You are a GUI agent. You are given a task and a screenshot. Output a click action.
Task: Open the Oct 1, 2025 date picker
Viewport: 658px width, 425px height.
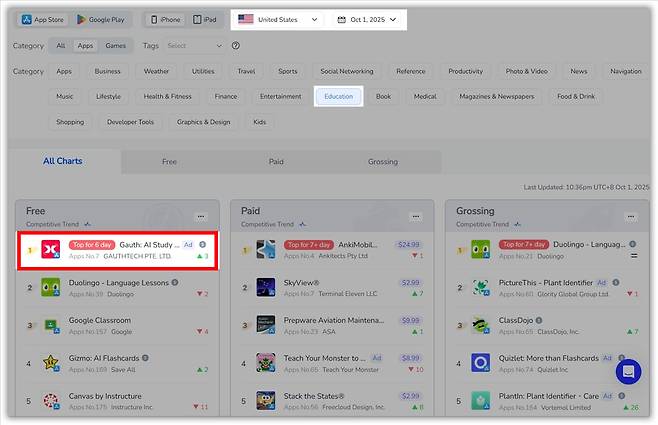[x=367, y=20]
